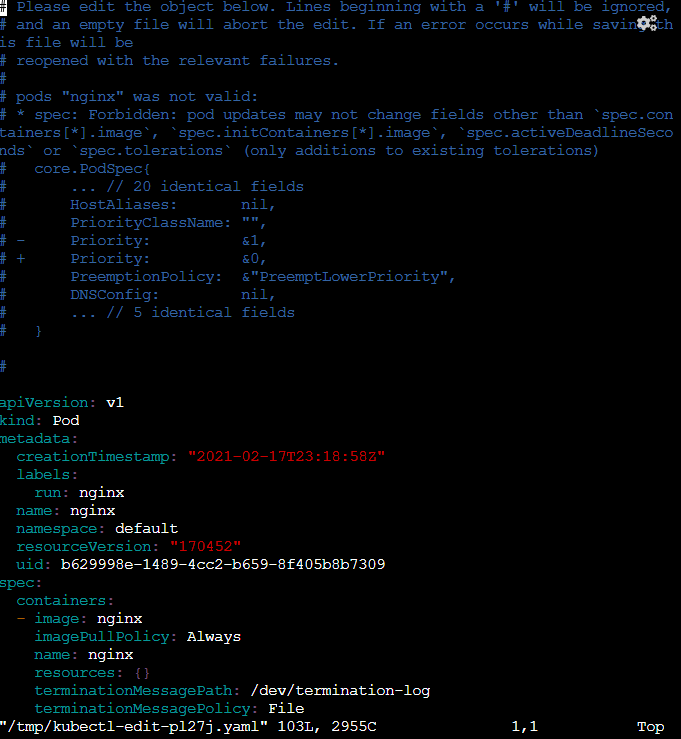The image size is (681, 739).
Task: Click the labels key
Action: [45, 475]
